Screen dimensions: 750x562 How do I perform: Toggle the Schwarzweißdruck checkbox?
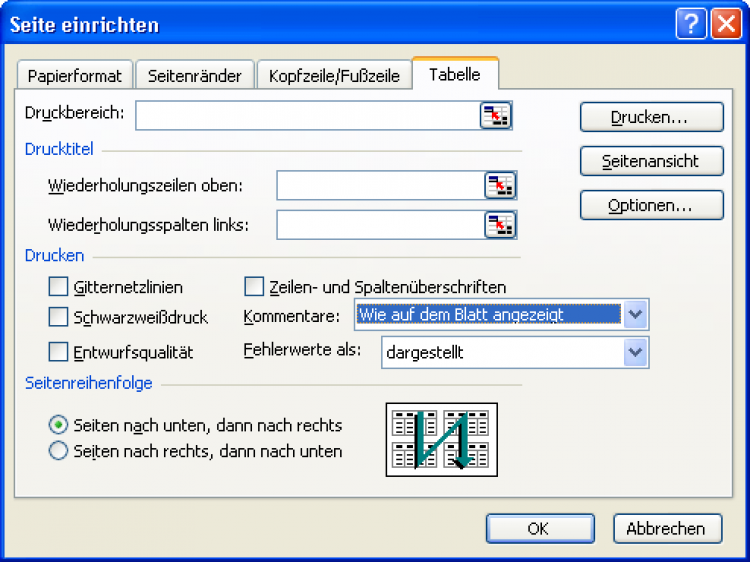[58, 317]
